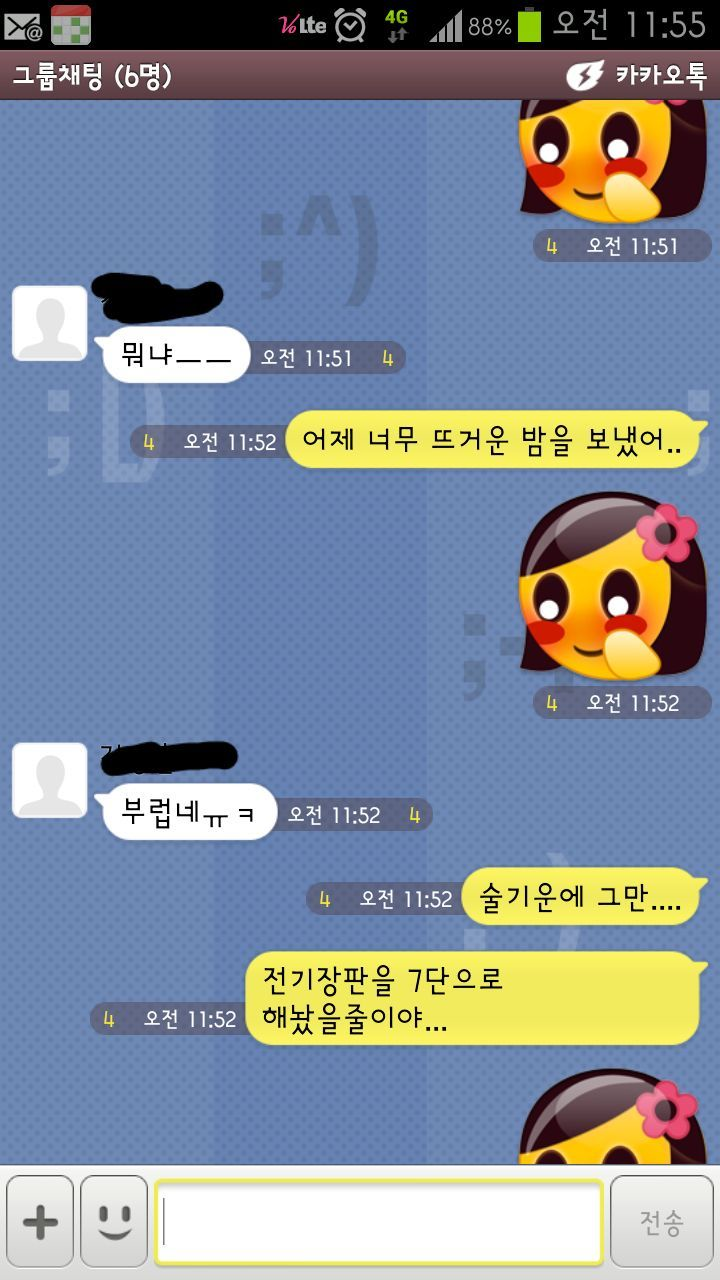Open the emoticon smiley picker

(114, 1222)
